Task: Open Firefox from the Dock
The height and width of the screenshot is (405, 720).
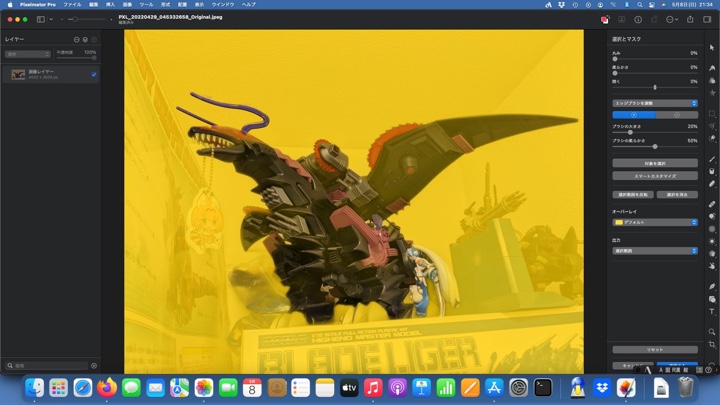Action: click(x=107, y=388)
